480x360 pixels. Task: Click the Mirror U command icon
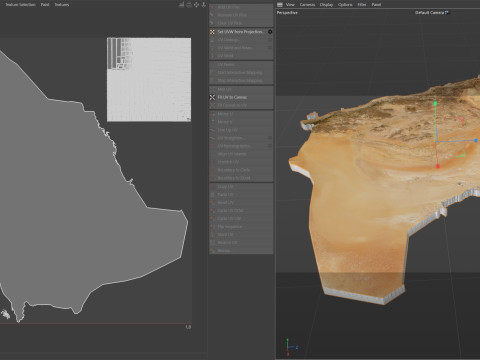212,114
